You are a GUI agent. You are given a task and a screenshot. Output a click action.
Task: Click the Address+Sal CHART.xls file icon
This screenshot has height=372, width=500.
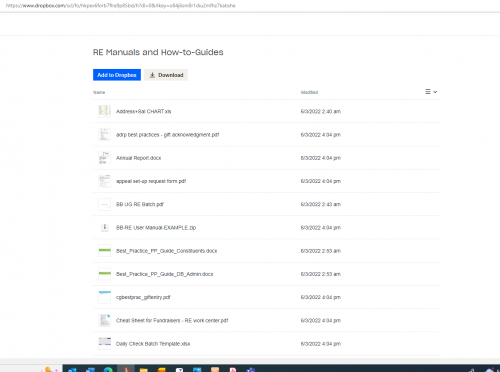pyautogui.click(x=104, y=111)
